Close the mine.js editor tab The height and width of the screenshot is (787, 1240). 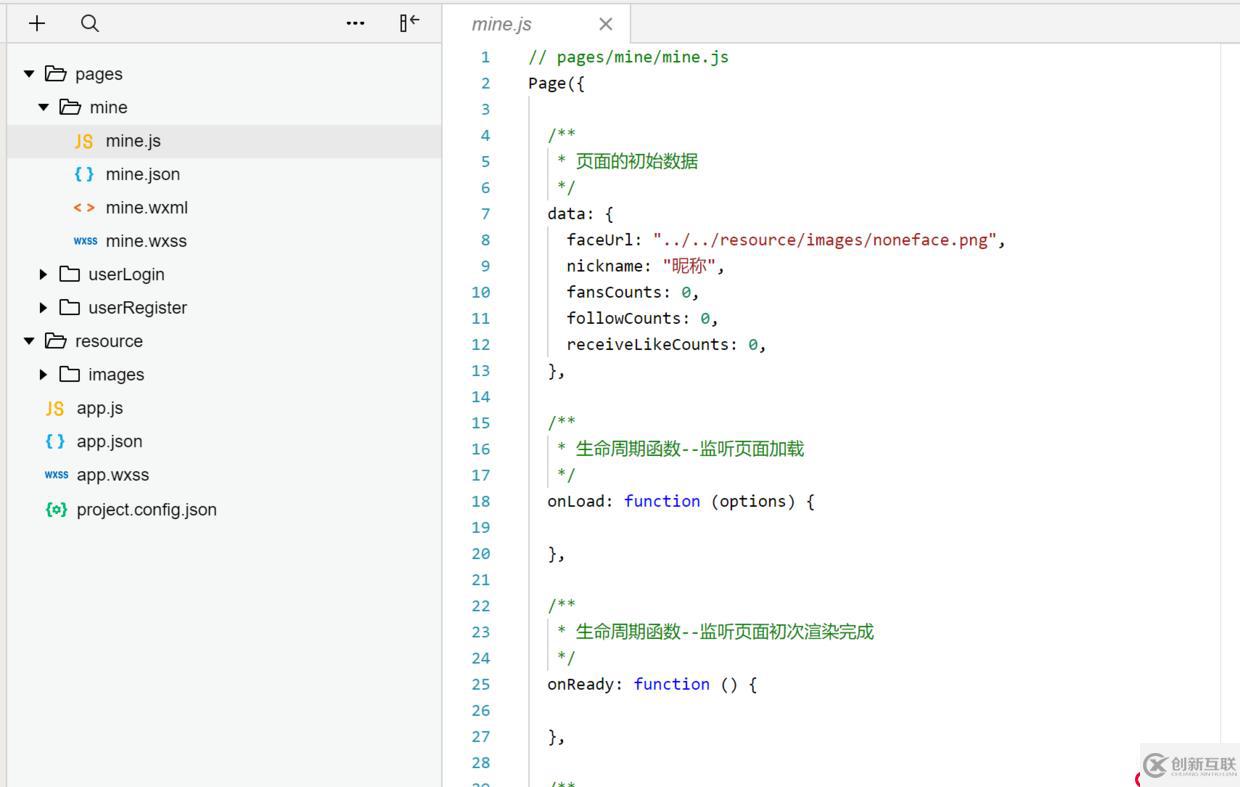[x=605, y=24]
